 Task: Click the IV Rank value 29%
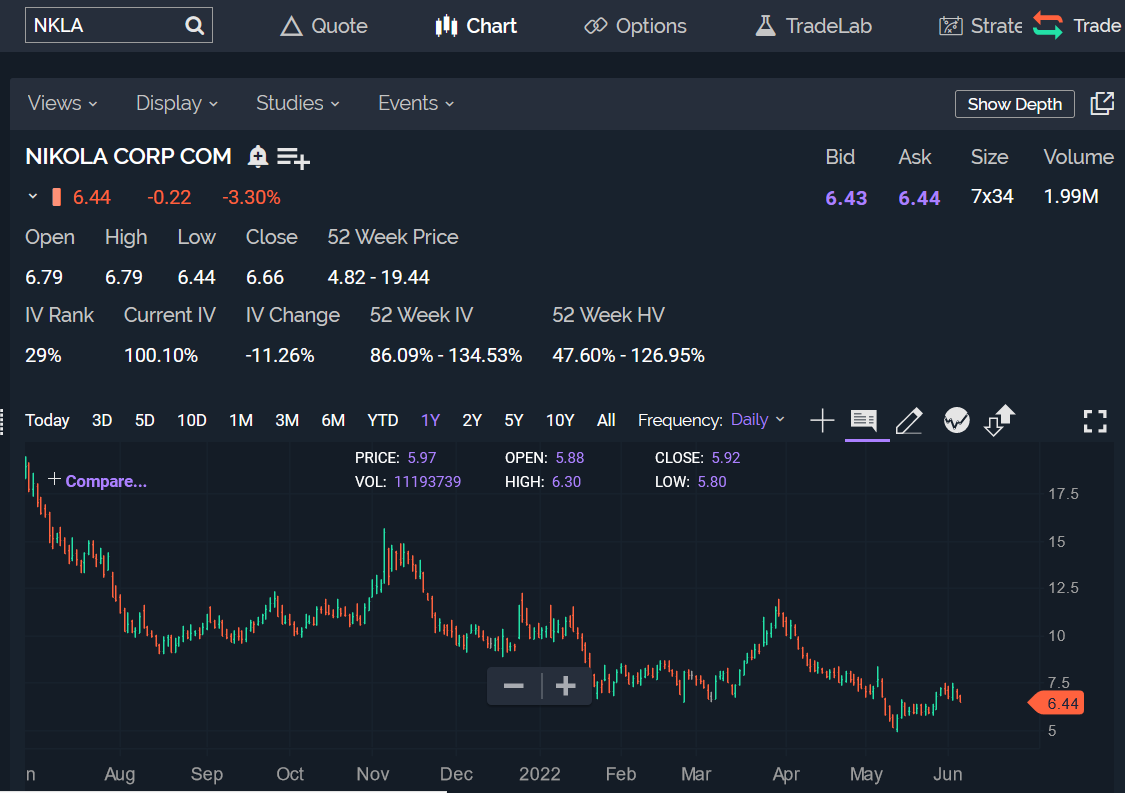43,356
